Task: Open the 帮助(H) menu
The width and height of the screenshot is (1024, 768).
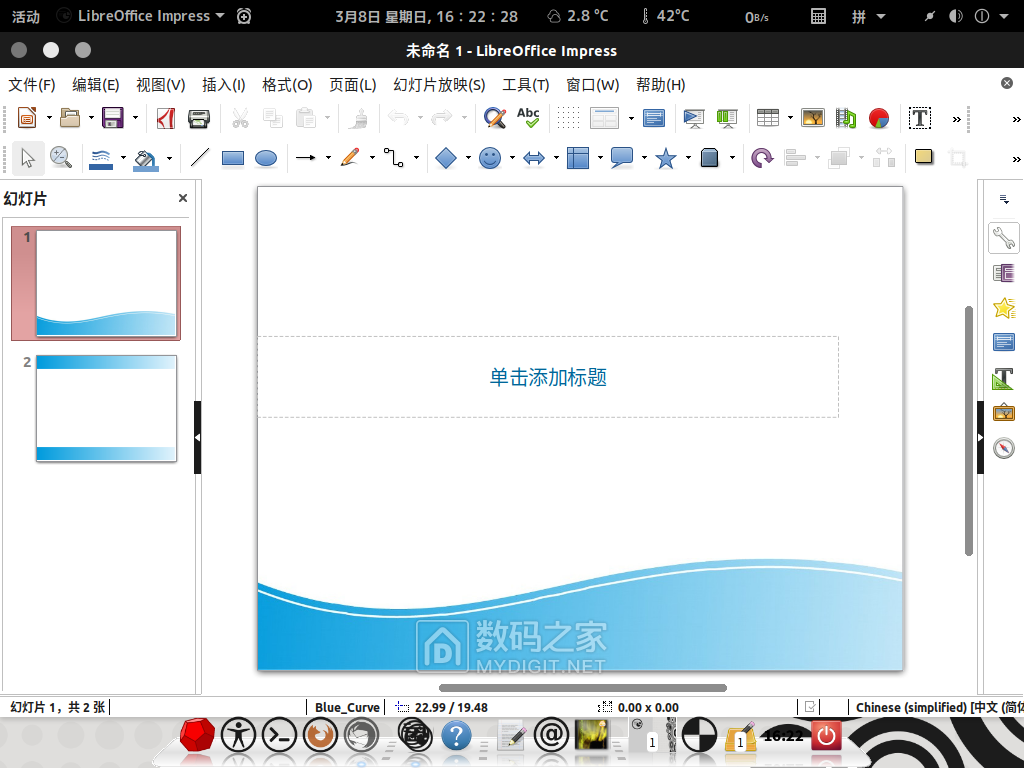Action: (660, 85)
